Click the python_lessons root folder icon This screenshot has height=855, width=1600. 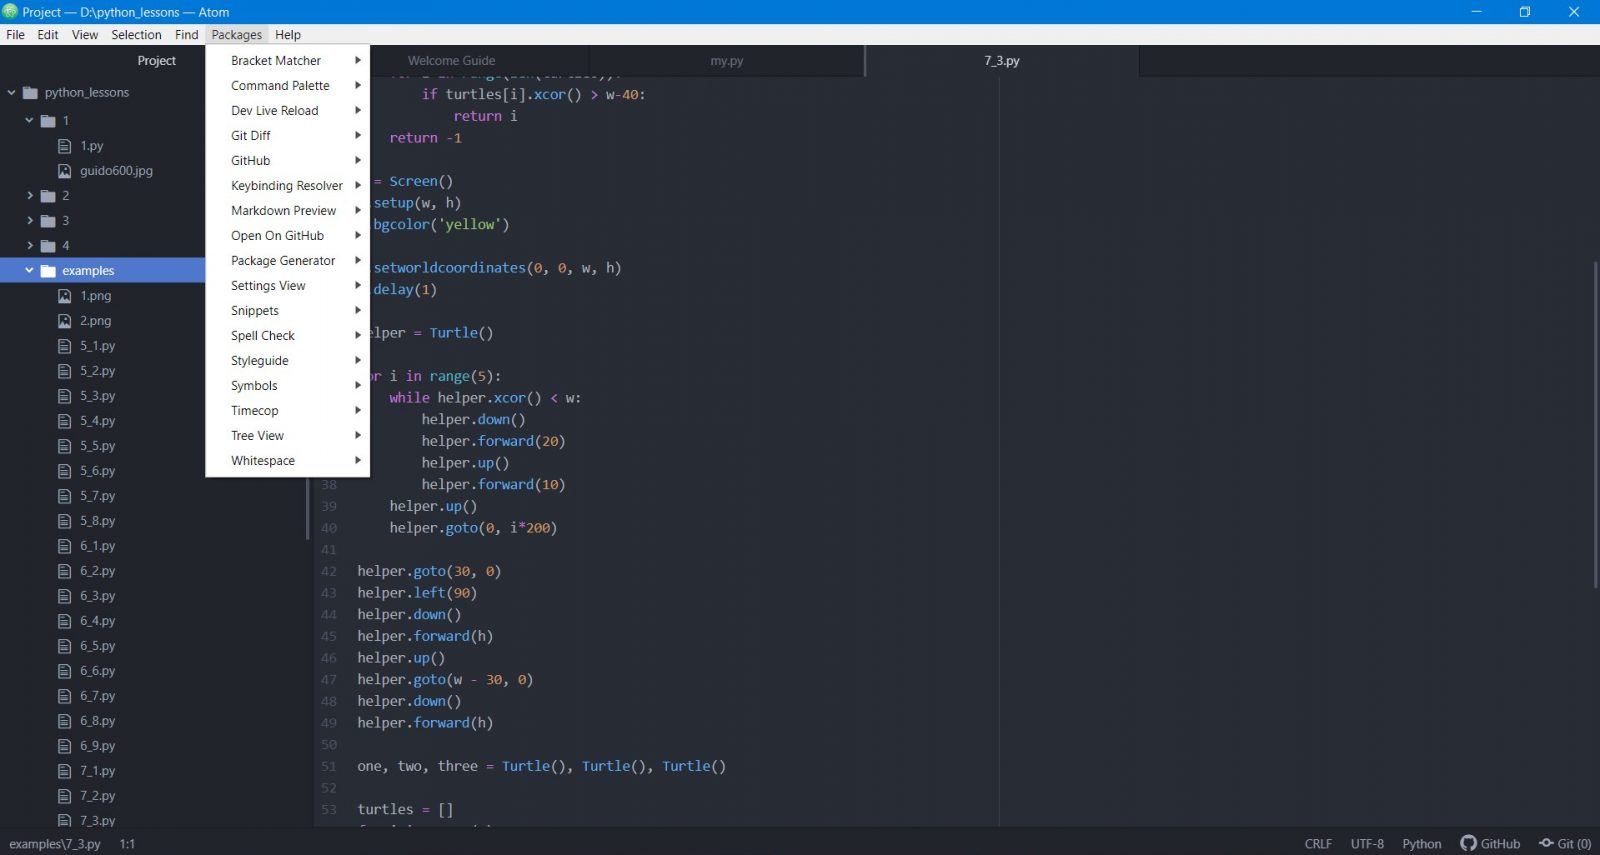30,93
